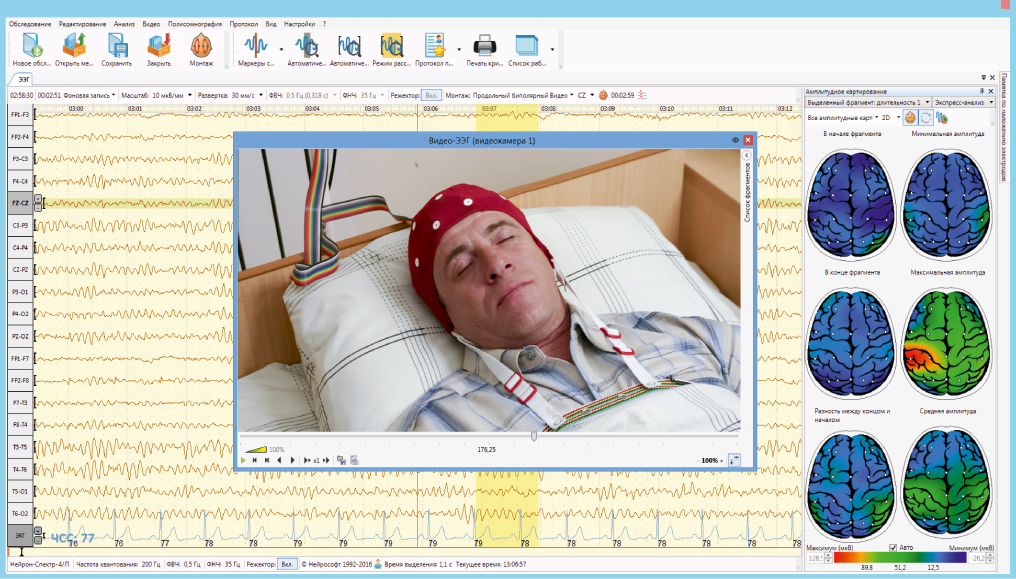Toggle the Режектор Вкл. button in the top bar
This screenshot has width=1016, height=579.
coord(432,95)
